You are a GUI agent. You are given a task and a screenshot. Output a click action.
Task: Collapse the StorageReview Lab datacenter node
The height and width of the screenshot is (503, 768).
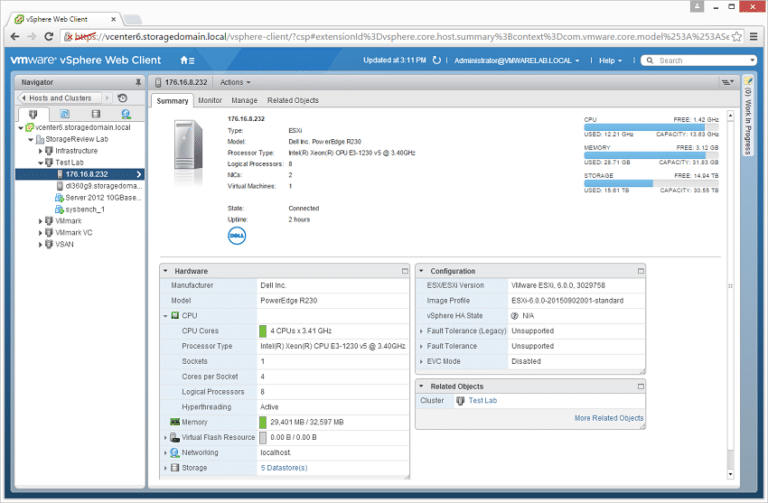click(31, 140)
